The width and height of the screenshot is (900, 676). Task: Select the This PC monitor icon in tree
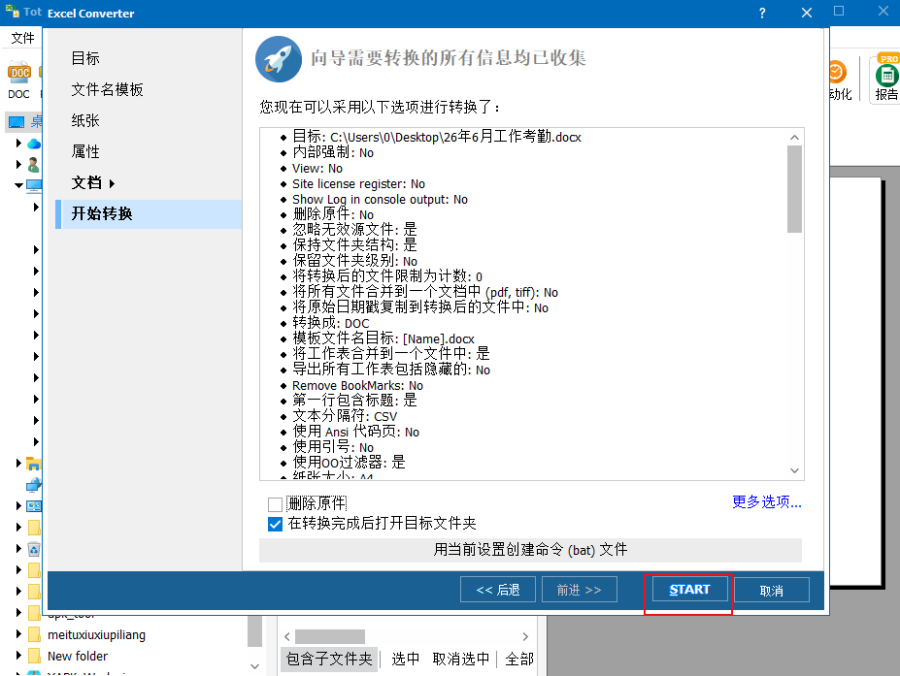[34, 185]
